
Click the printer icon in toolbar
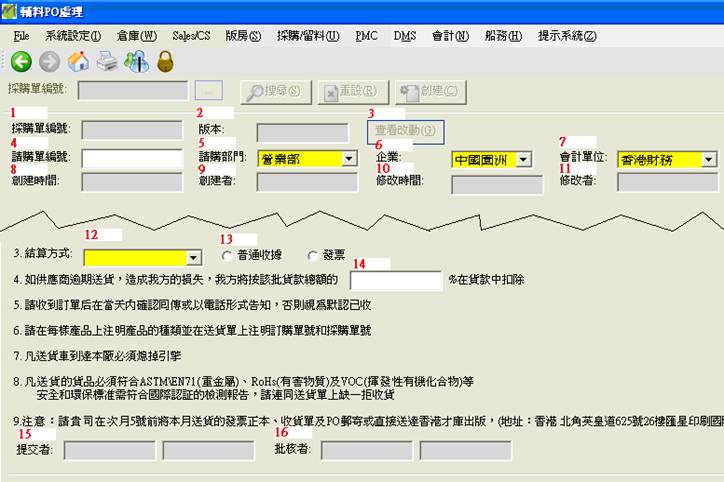pos(107,62)
